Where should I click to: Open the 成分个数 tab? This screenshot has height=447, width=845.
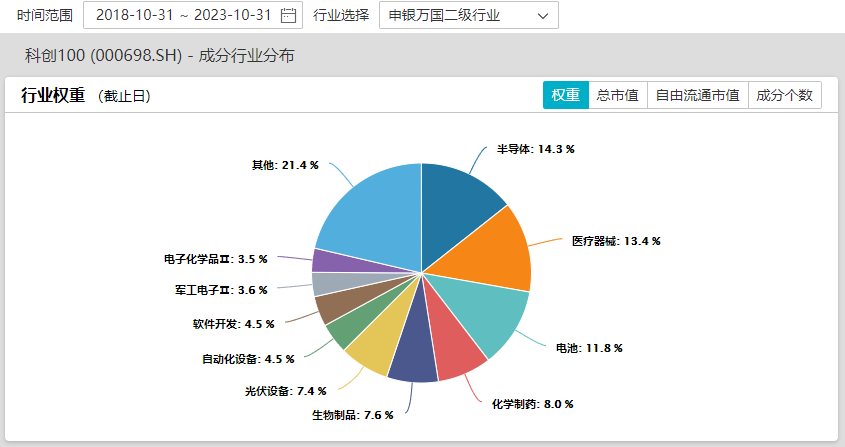pyautogui.click(x=785, y=95)
